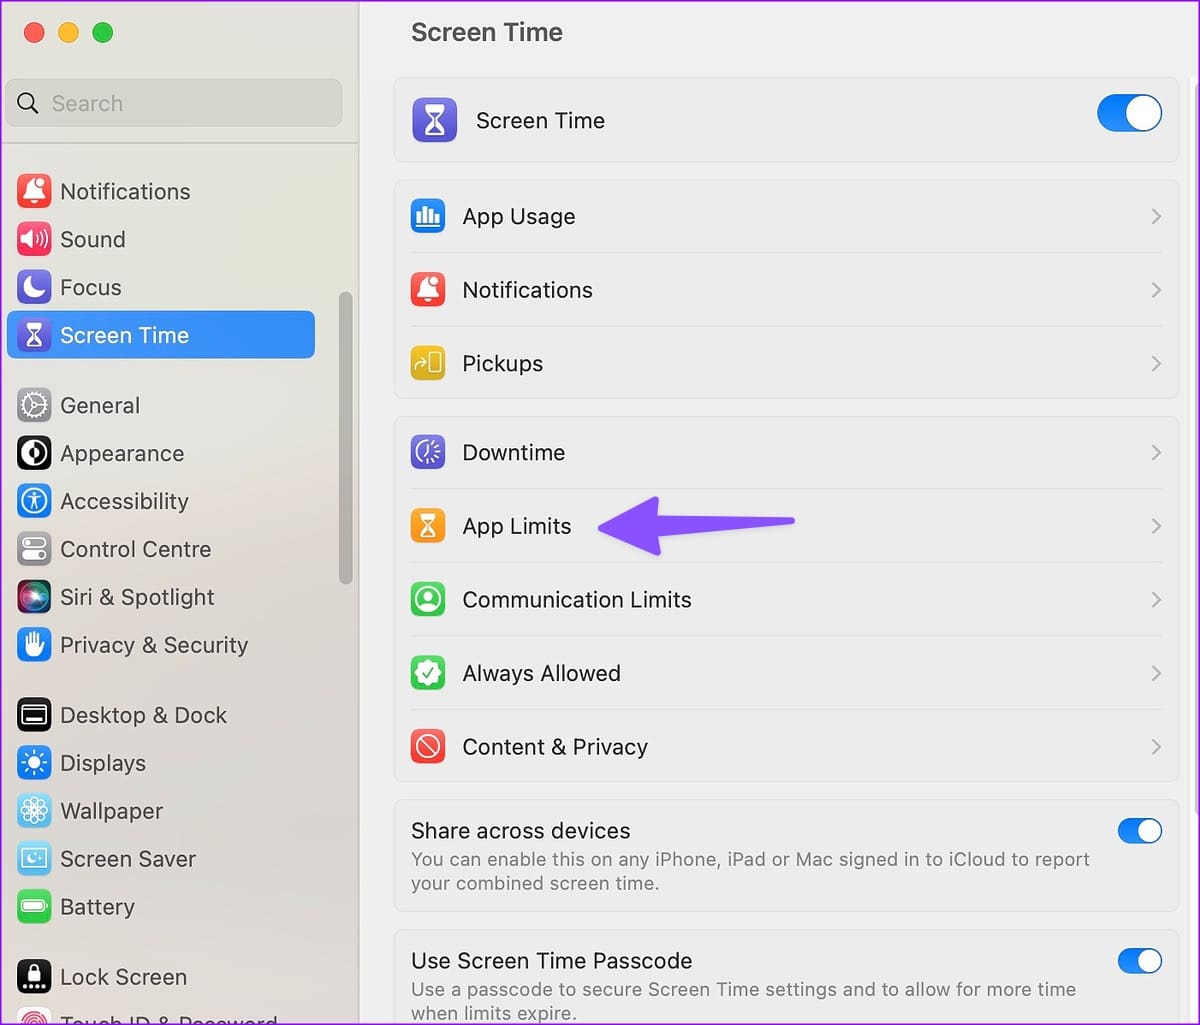Open Communication Limits row chevron
The height and width of the screenshot is (1025, 1200).
point(1156,600)
